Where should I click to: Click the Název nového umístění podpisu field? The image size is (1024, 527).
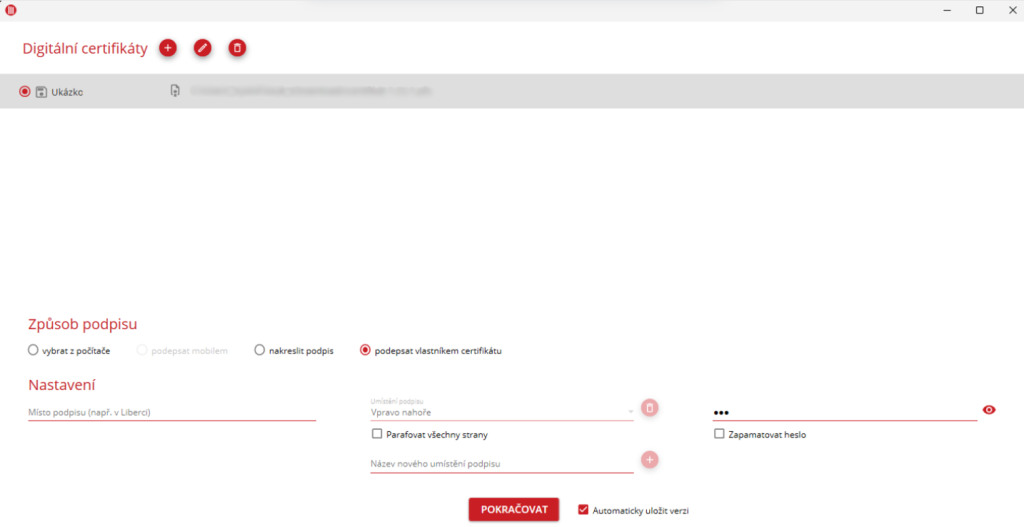point(501,464)
